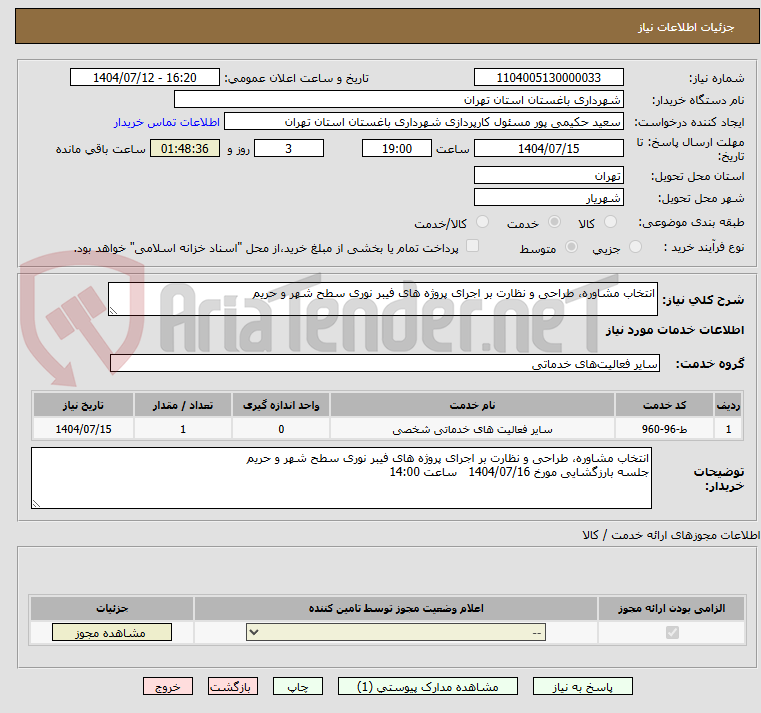Click the اطلاعات خدمات مورد نیاز section heading
Screen dimensions: 761x713
[x=675, y=330]
